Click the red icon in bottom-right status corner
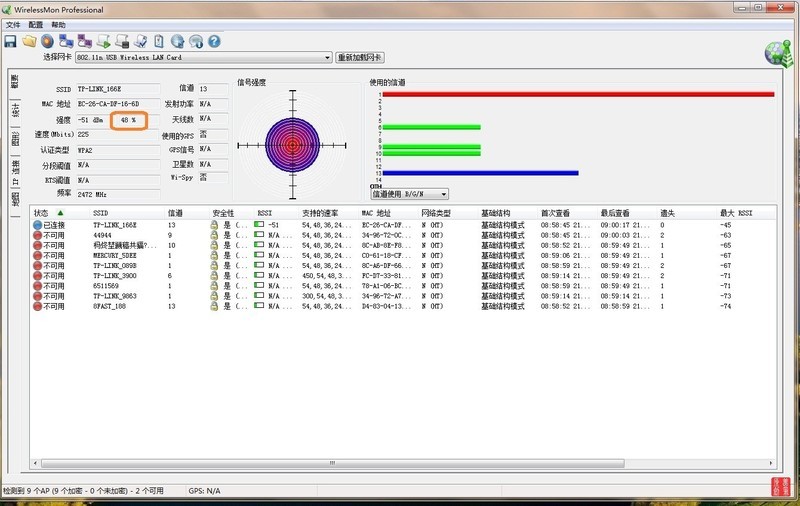The width and height of the screenshot is (800, 506). coord(781,486)
